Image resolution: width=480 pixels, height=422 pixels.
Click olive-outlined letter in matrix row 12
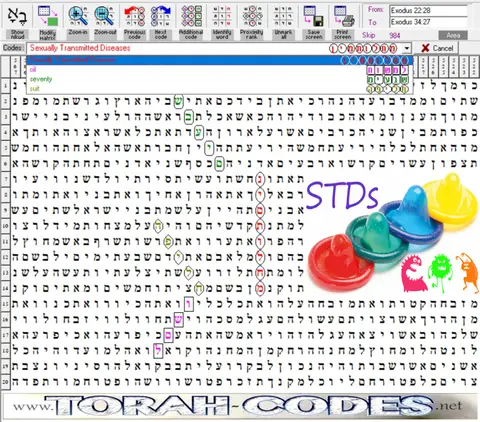(x=179, y=257)
